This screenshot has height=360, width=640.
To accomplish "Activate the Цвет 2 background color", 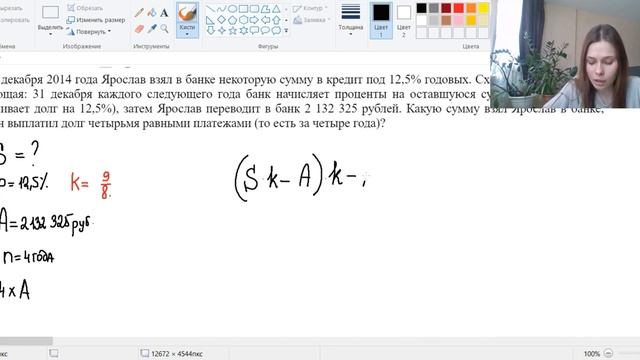I will 404,20.
